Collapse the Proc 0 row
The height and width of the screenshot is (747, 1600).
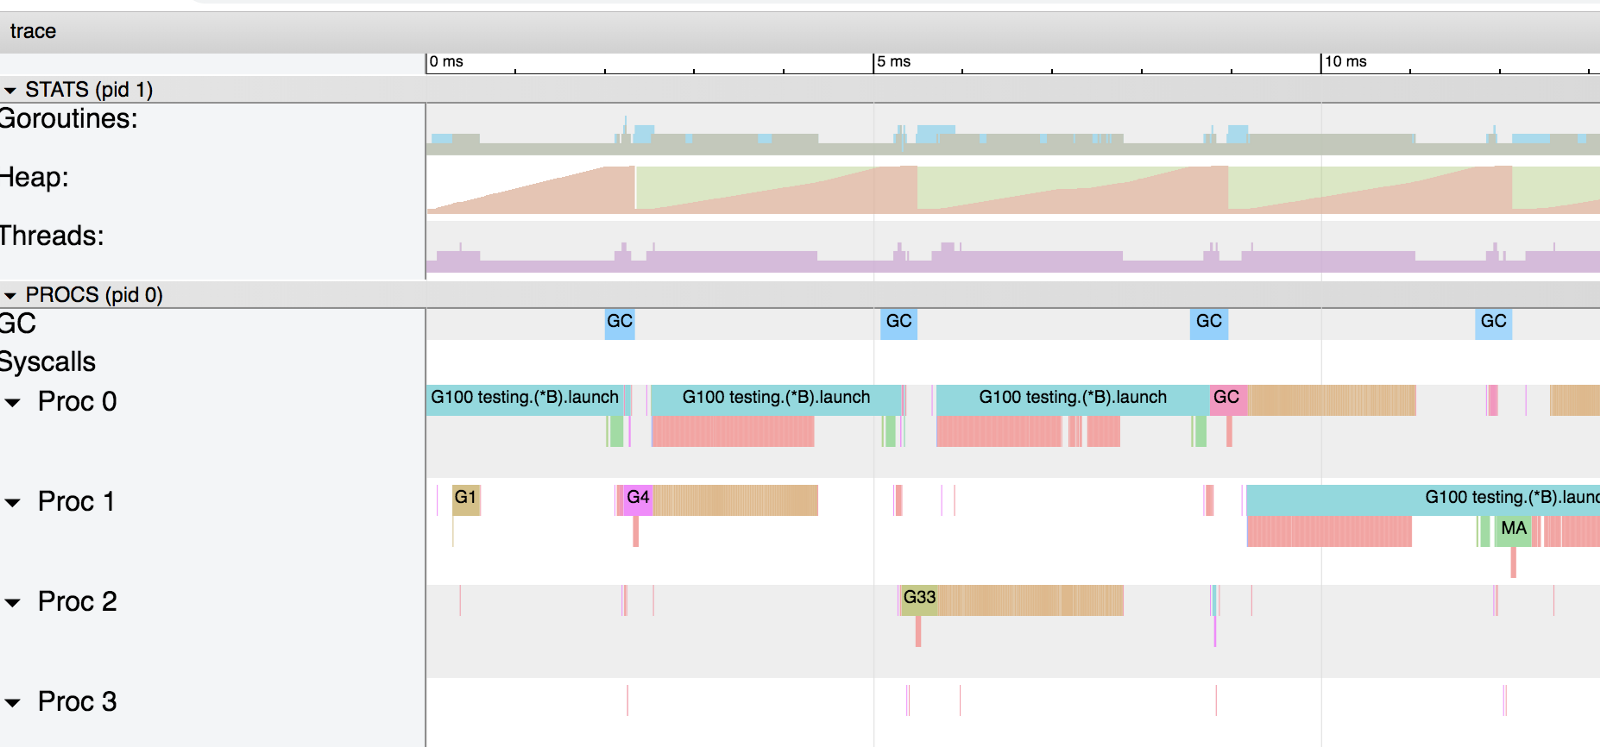click(x=13, y=402)
